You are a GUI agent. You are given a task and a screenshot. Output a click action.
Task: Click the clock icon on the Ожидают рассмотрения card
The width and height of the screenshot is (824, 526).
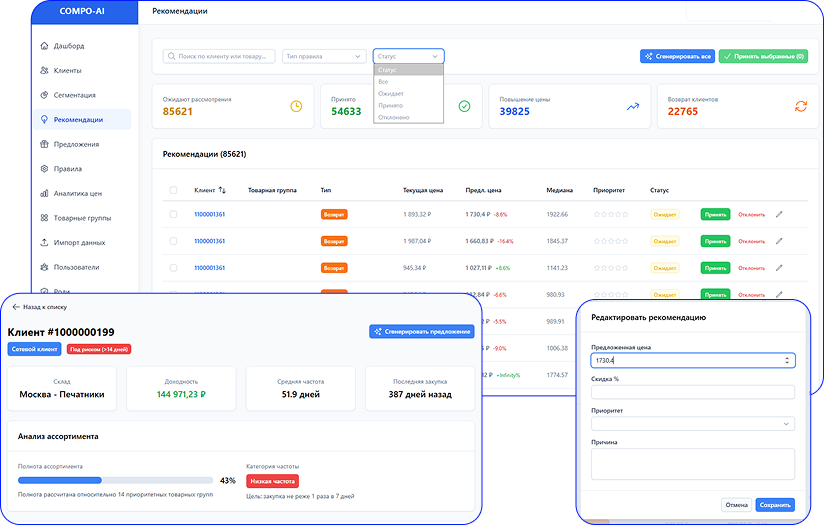click(296, 107)
